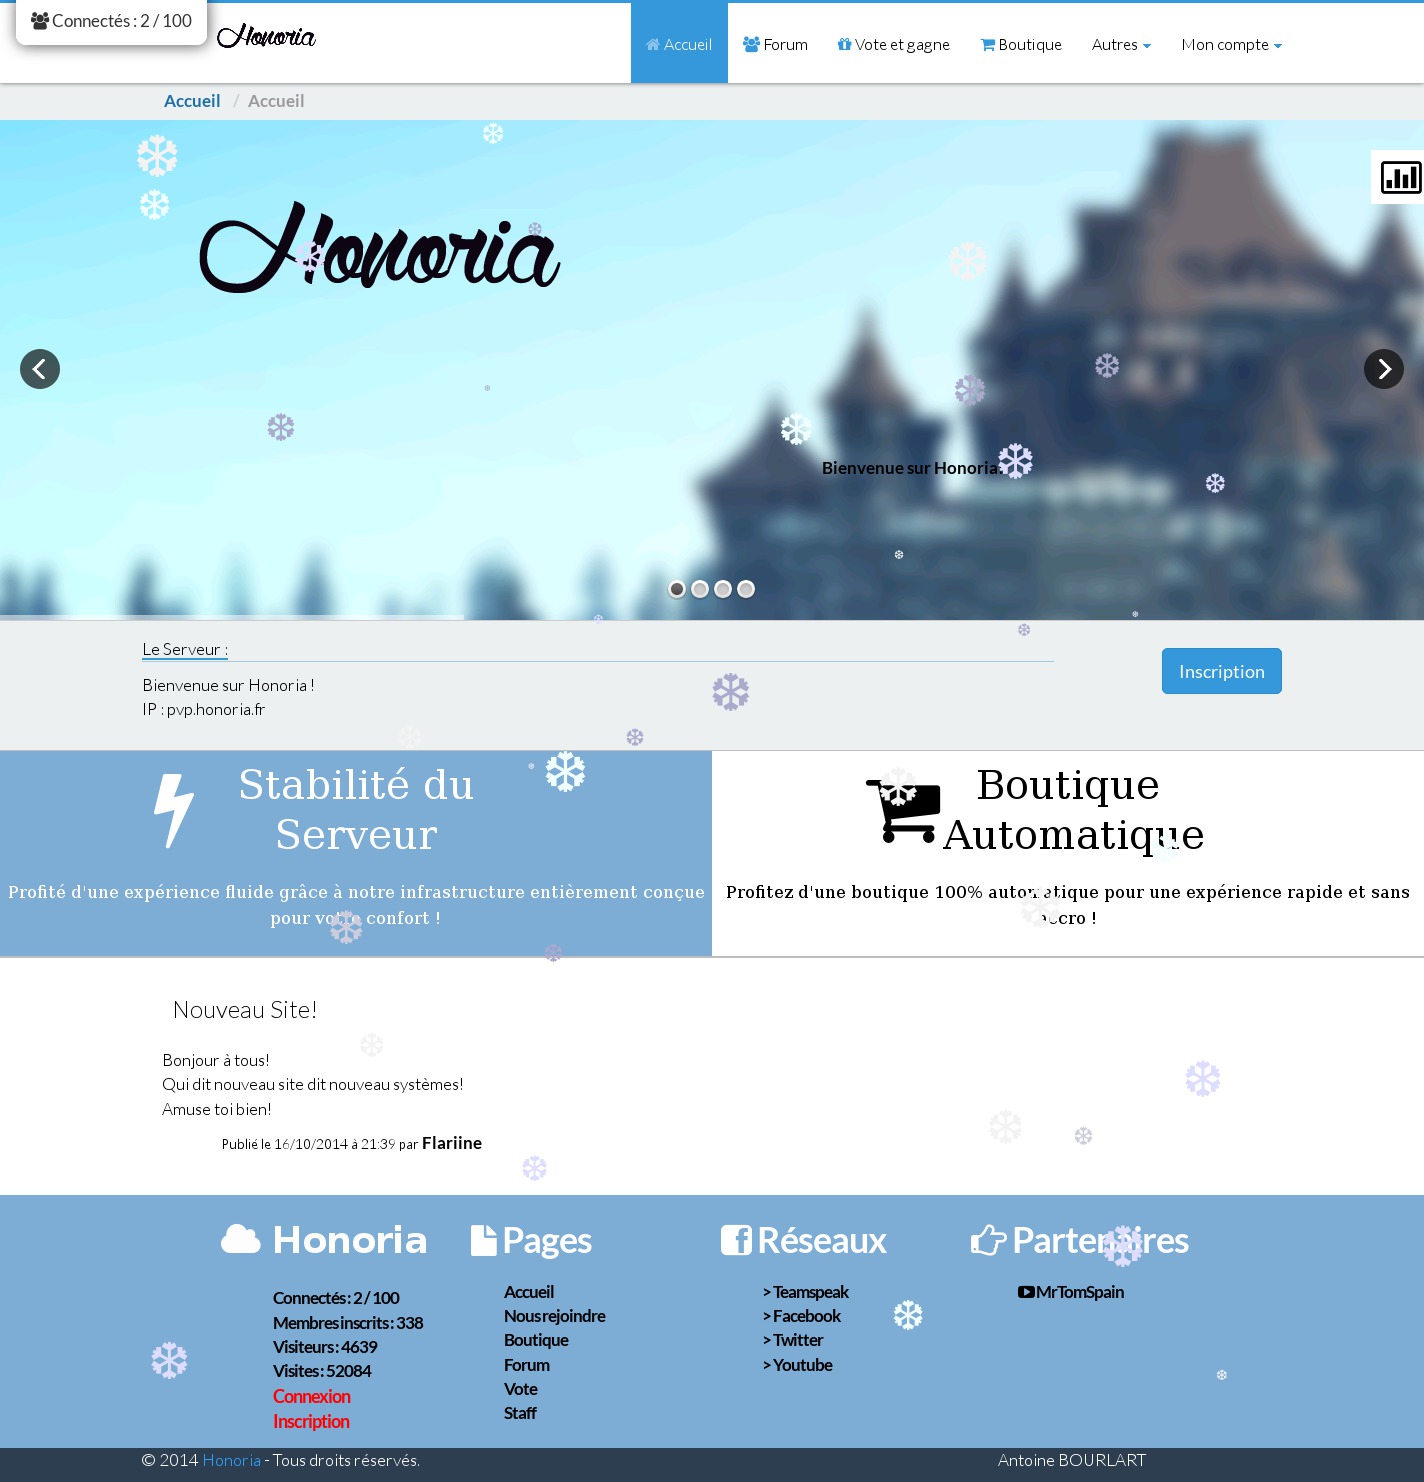
Task: Click the Stabilité du Serveur heading
Action: (356, 809)
